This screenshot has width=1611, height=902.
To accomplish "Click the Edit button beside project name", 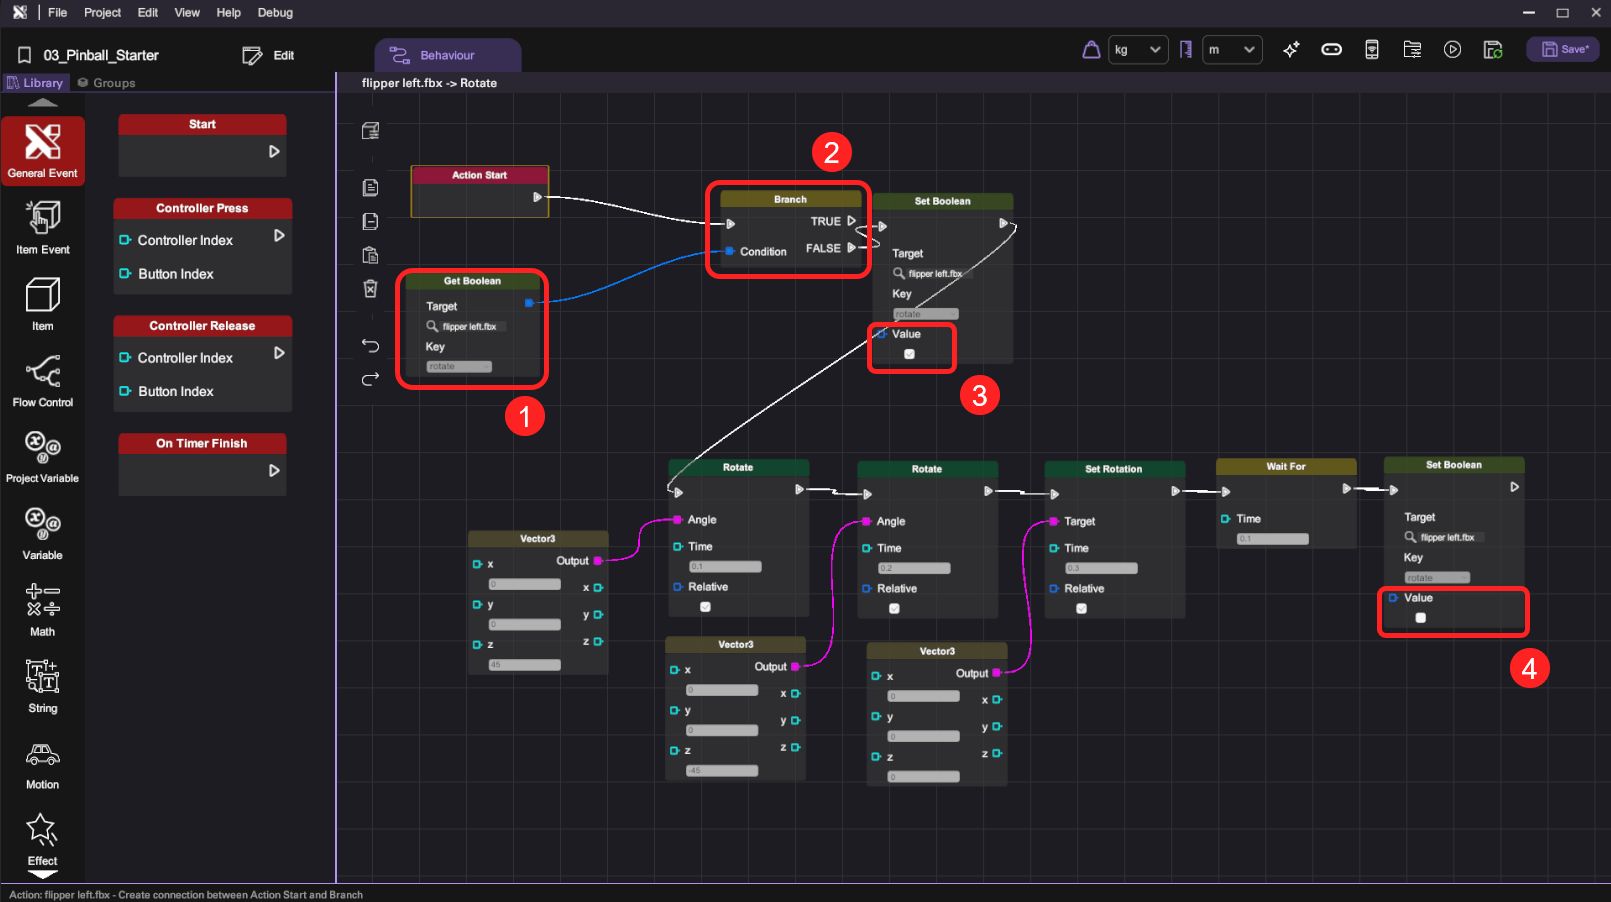I will tap(269, 56).
